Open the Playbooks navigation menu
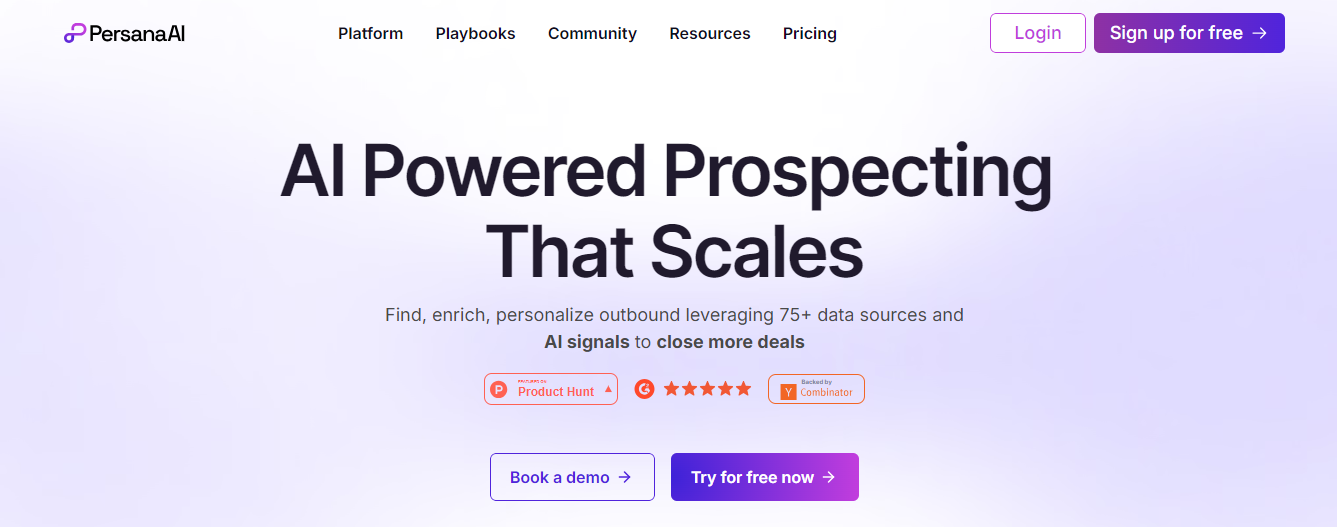The height and width of the screenshot is (527, 1337). coord(475,33)
